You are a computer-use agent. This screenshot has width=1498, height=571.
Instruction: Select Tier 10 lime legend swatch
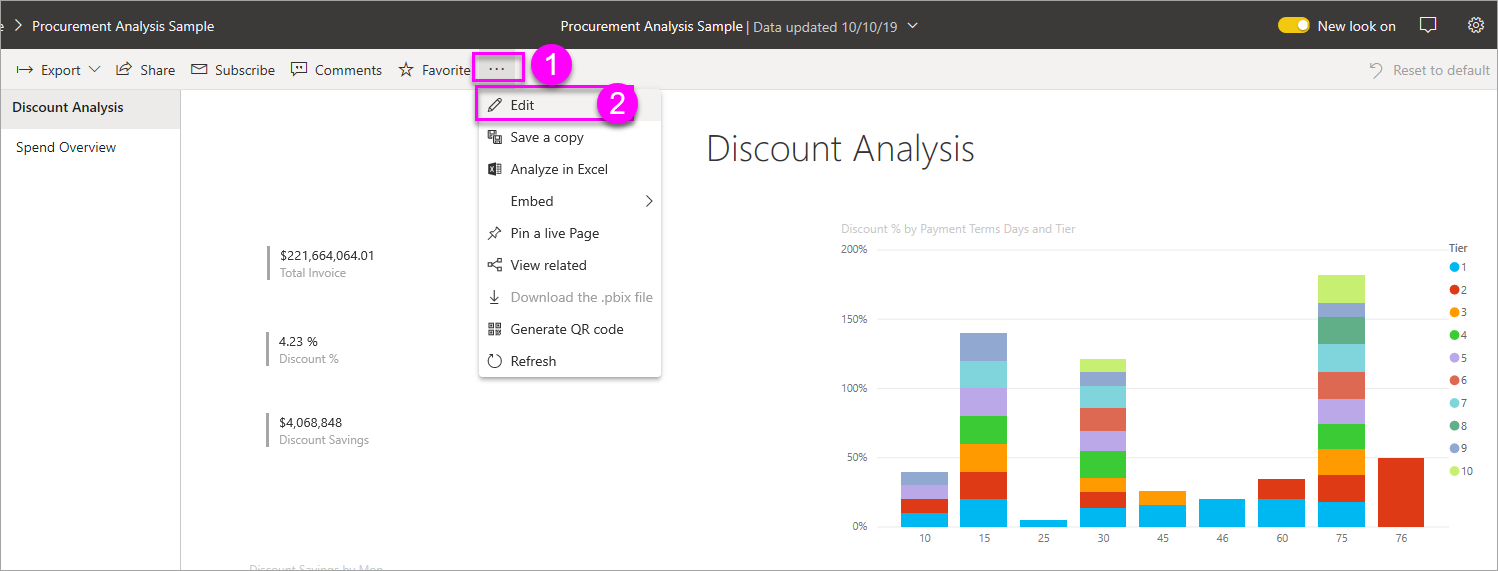pos(1454,471)
